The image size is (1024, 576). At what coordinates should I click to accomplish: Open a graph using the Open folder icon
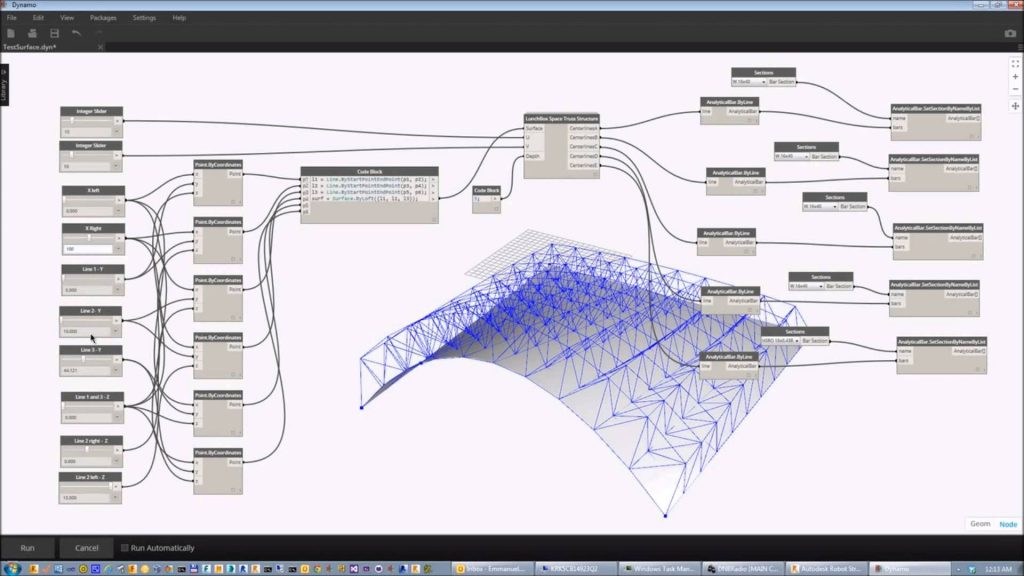point(31,32)
